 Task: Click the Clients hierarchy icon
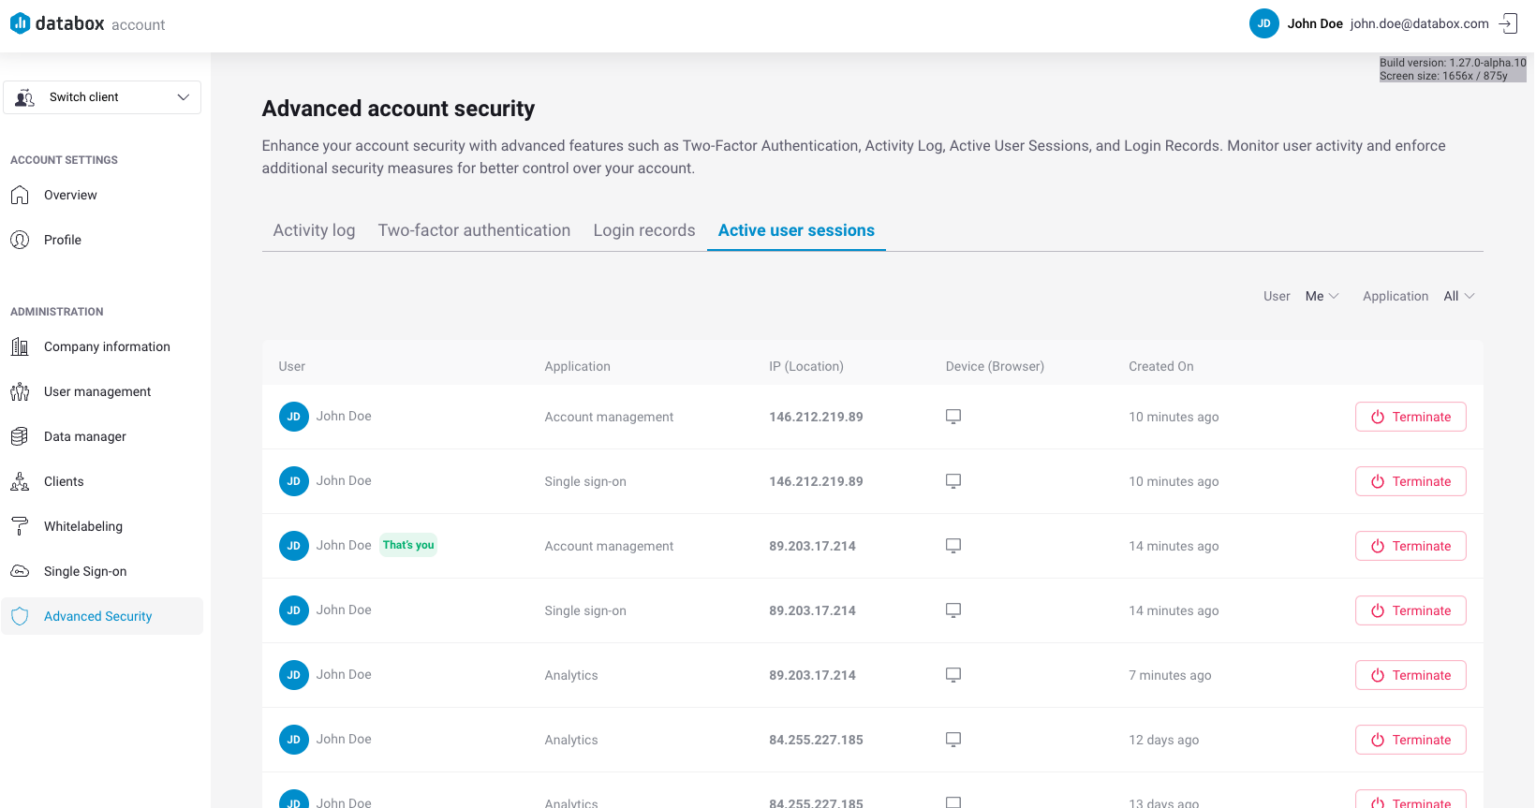19,482
